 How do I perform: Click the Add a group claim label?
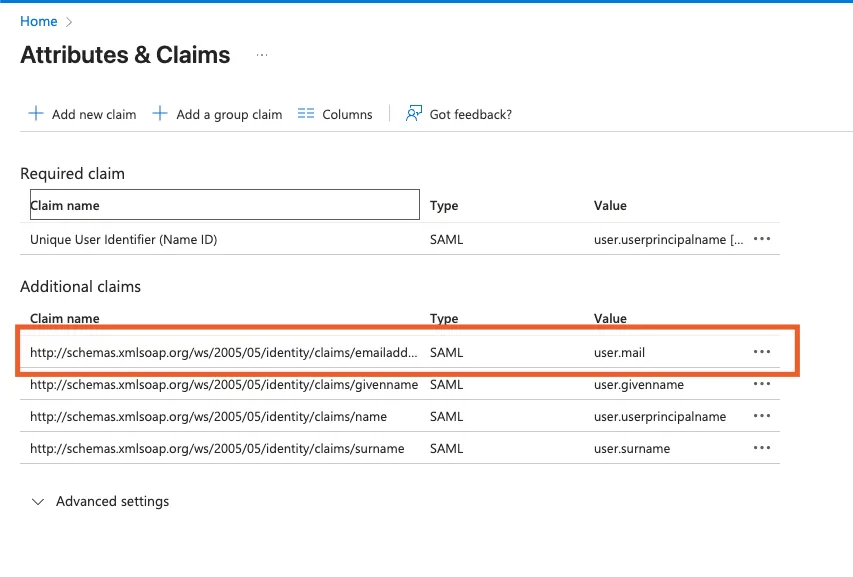point(229,115)
